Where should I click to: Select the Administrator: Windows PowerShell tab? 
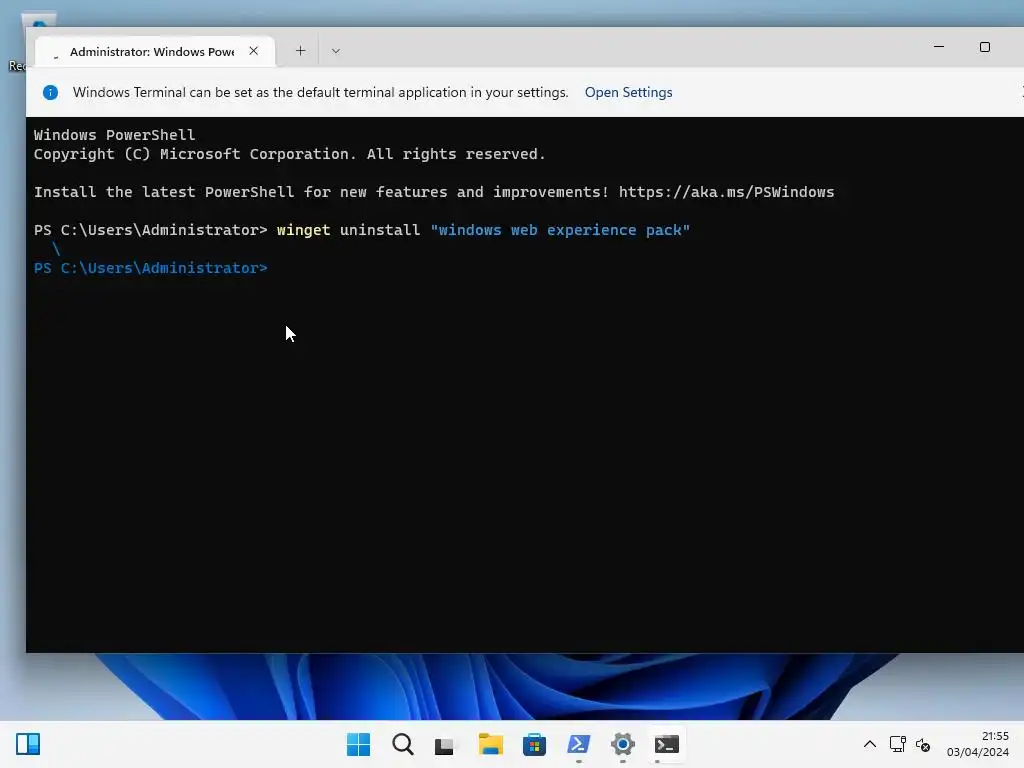155,51
